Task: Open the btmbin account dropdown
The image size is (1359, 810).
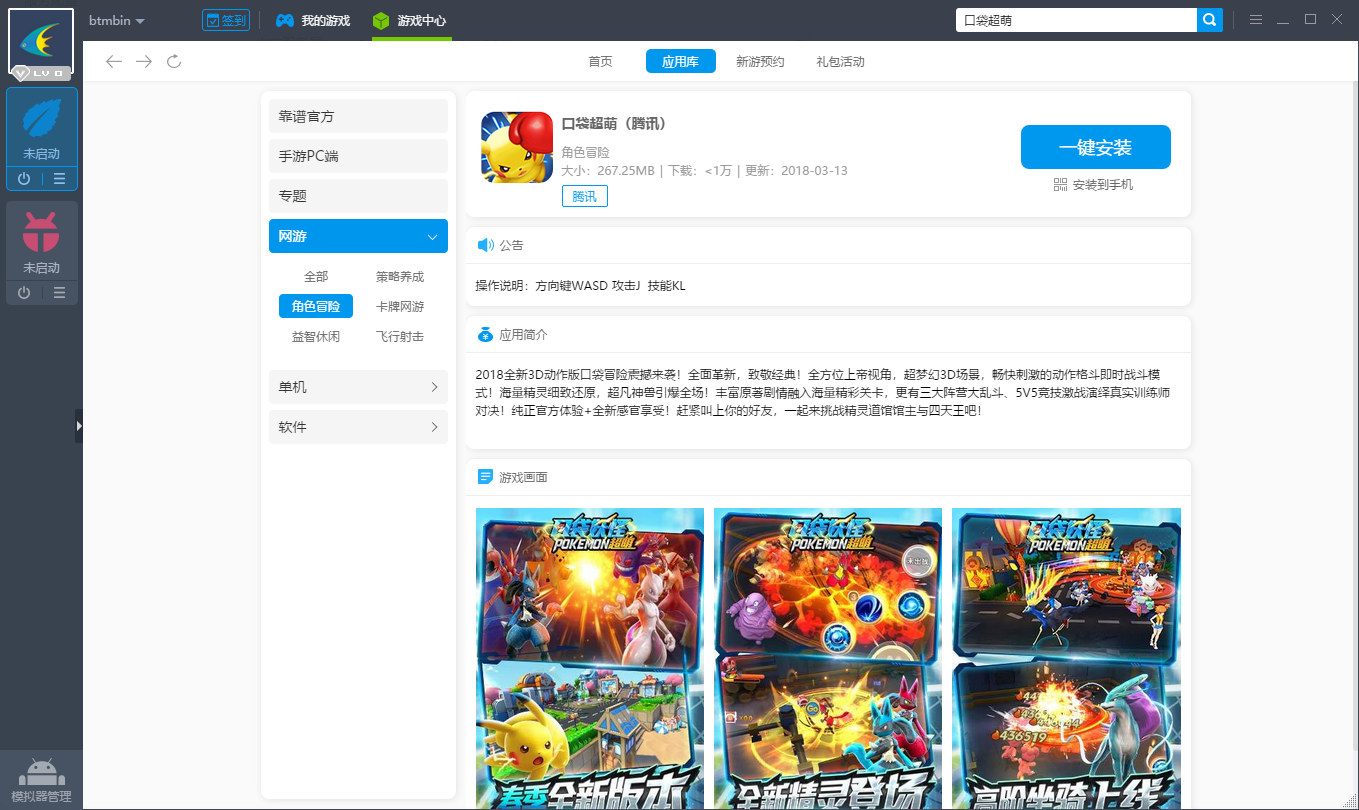Action: 116,21
